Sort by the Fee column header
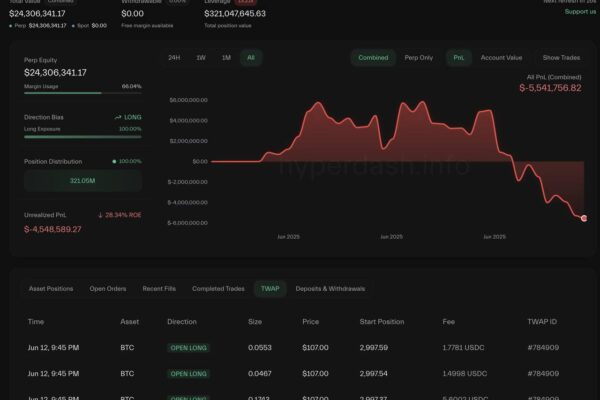600x400 pixels. click(448, 322)
